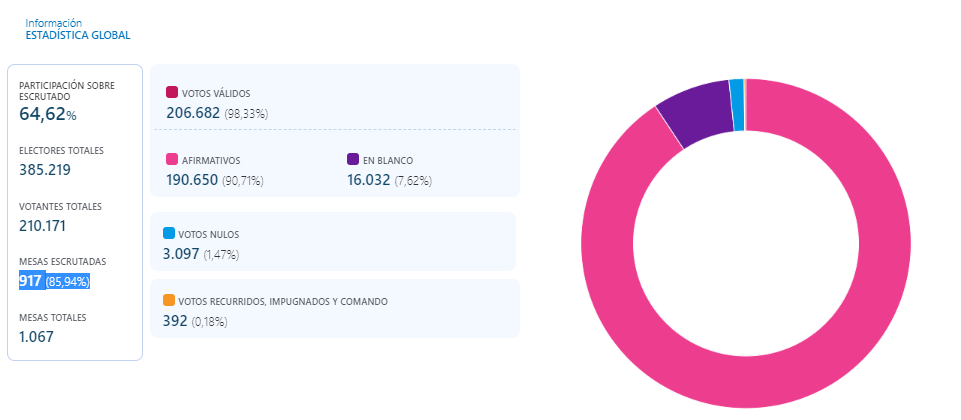Click the blue Votos Nulos legend square

pos(168,233)
